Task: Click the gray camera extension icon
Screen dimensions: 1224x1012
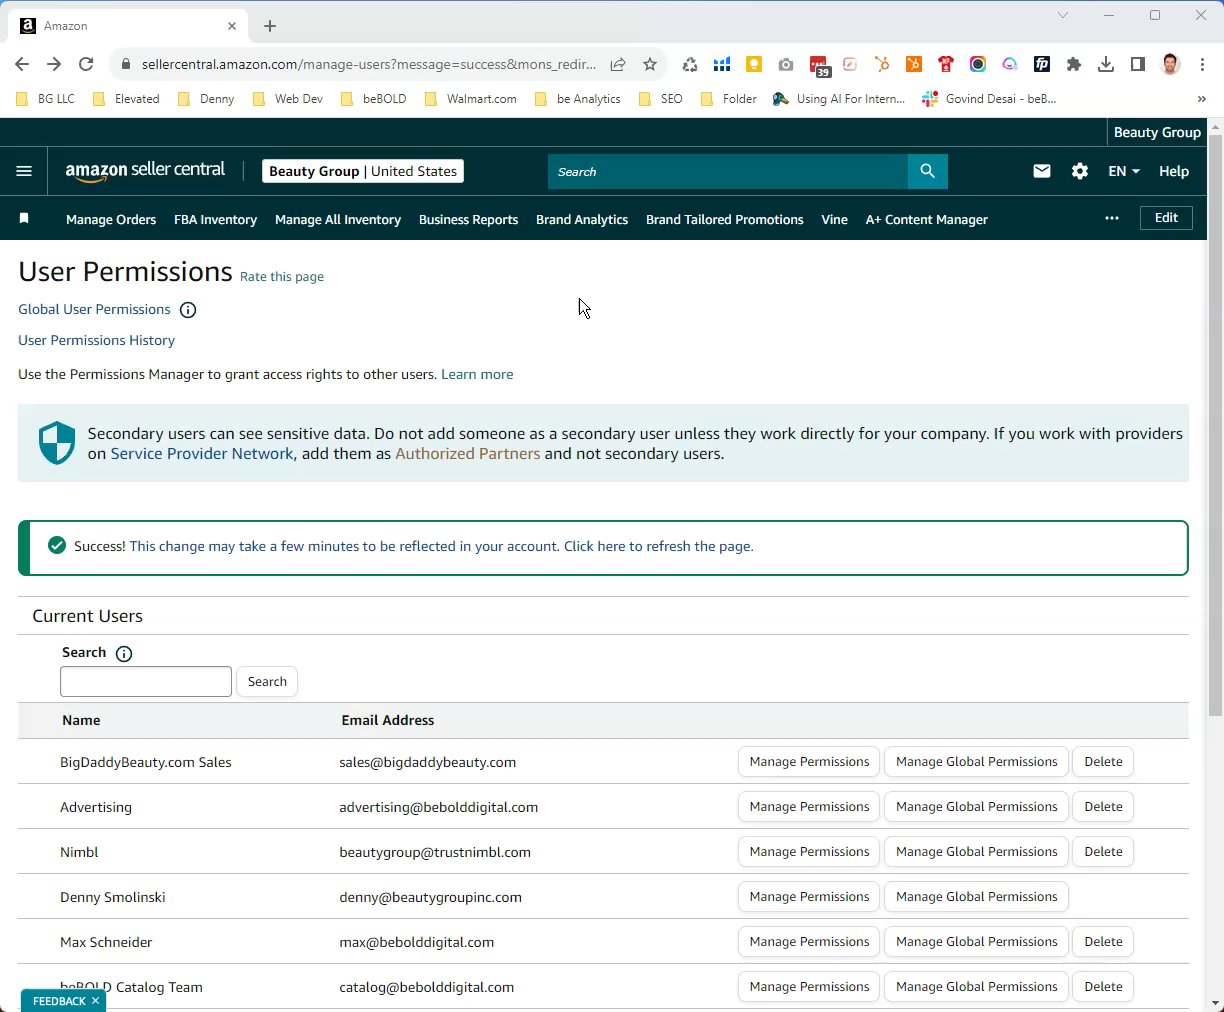Action: [x=786, y=64]
